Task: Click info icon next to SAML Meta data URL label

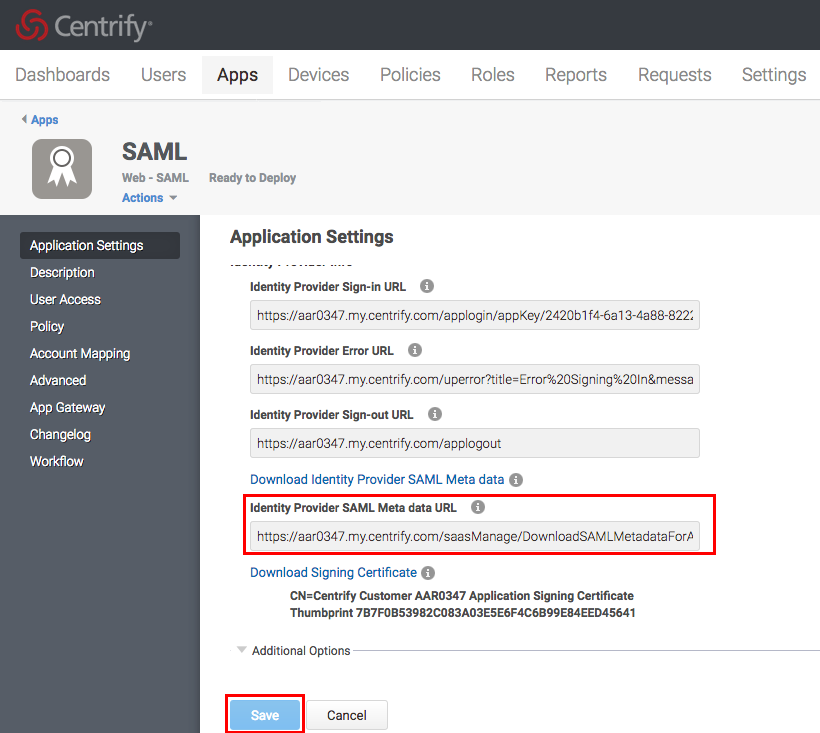Action: tap(477, 507)
